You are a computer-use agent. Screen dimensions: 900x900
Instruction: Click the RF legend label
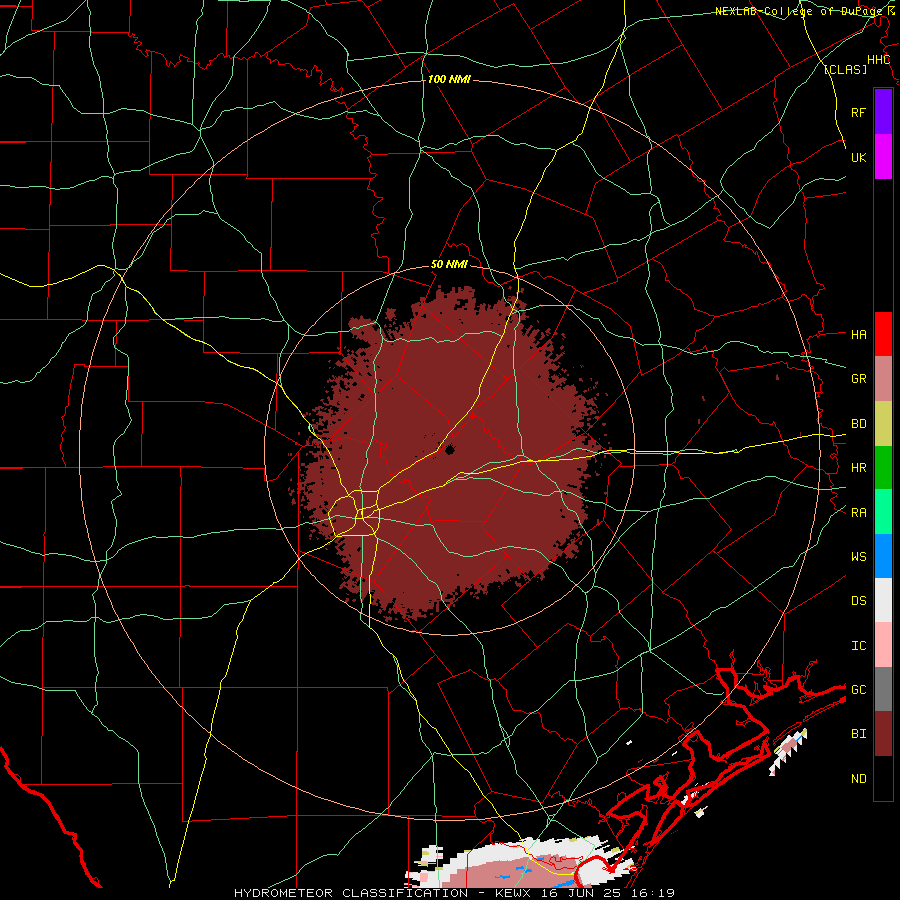(858, 112)
